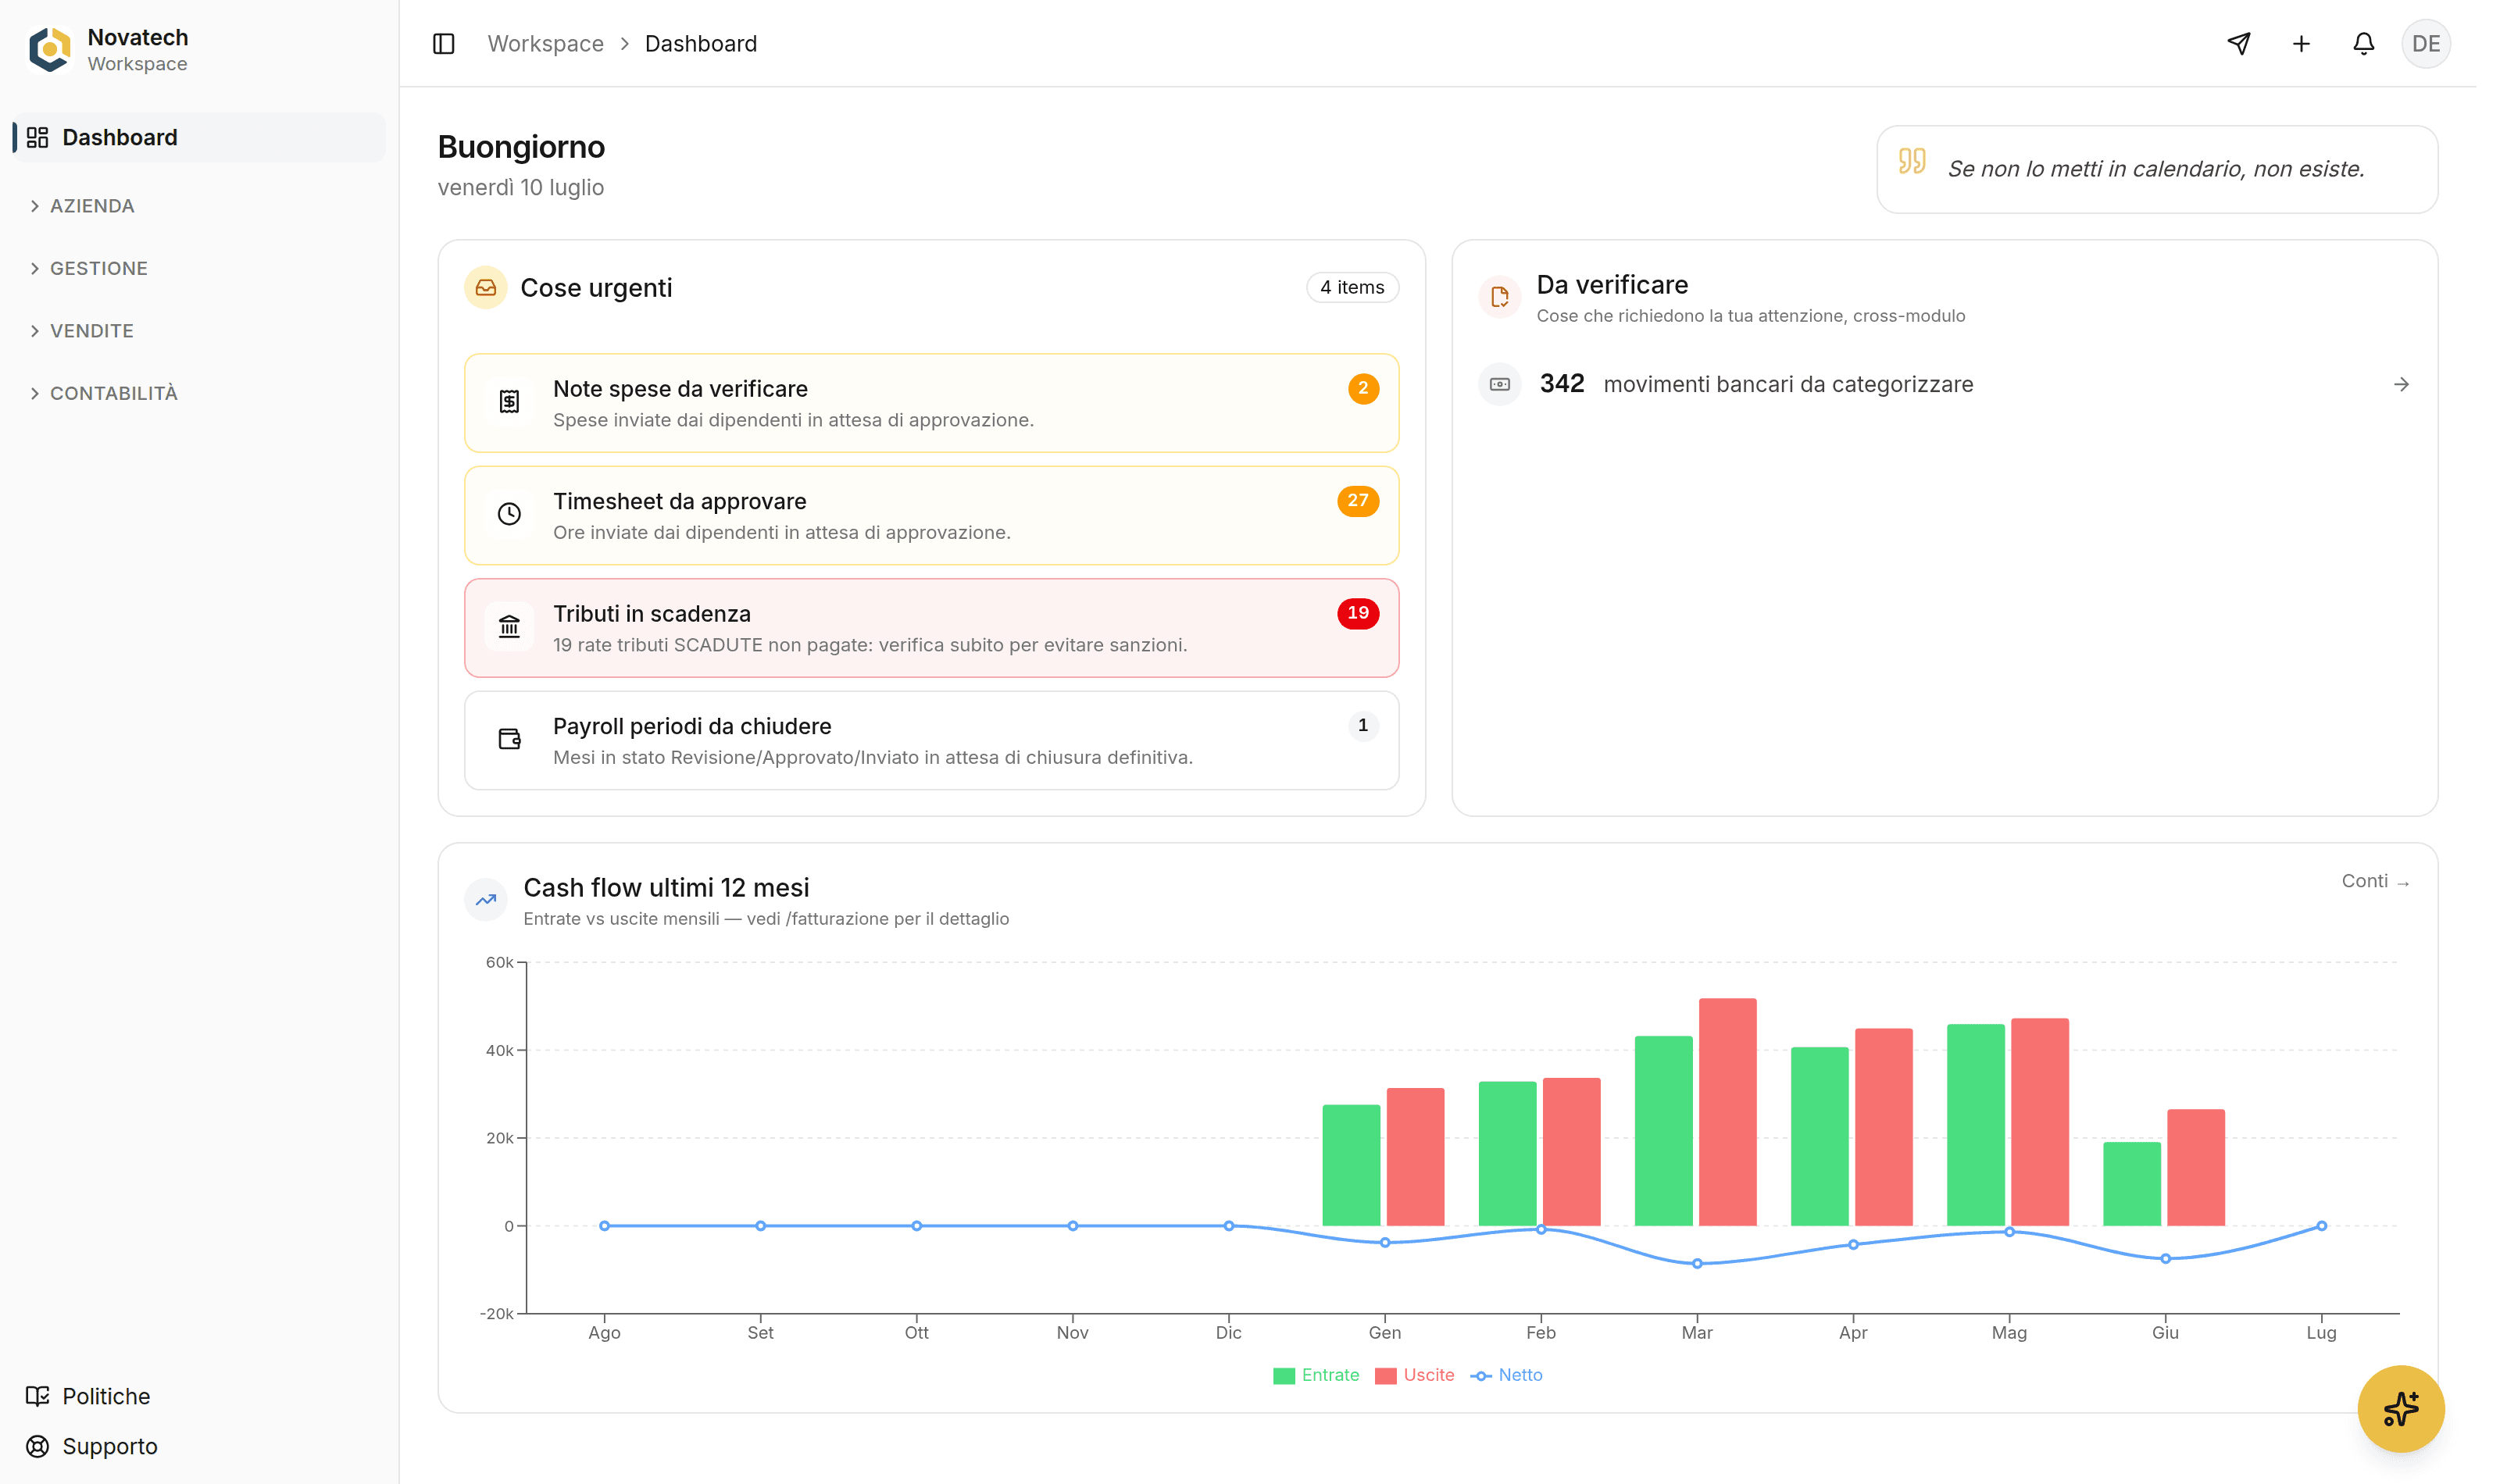The height and width of the screenshot is (1484, 2500).
Task: Click the clock icon for Timesheet
Action: [x=510, y=514]
